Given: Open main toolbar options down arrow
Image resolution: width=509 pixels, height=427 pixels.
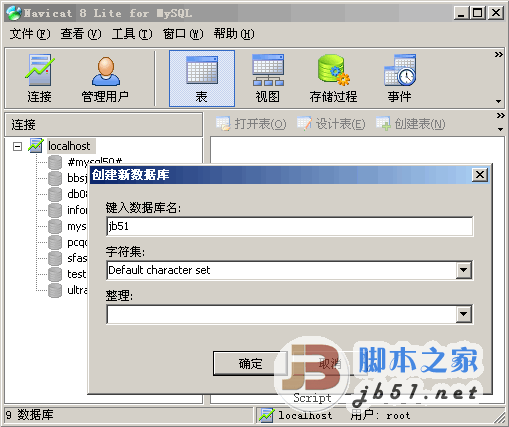Looking at the screenshot, I should (x=498, y=101).
